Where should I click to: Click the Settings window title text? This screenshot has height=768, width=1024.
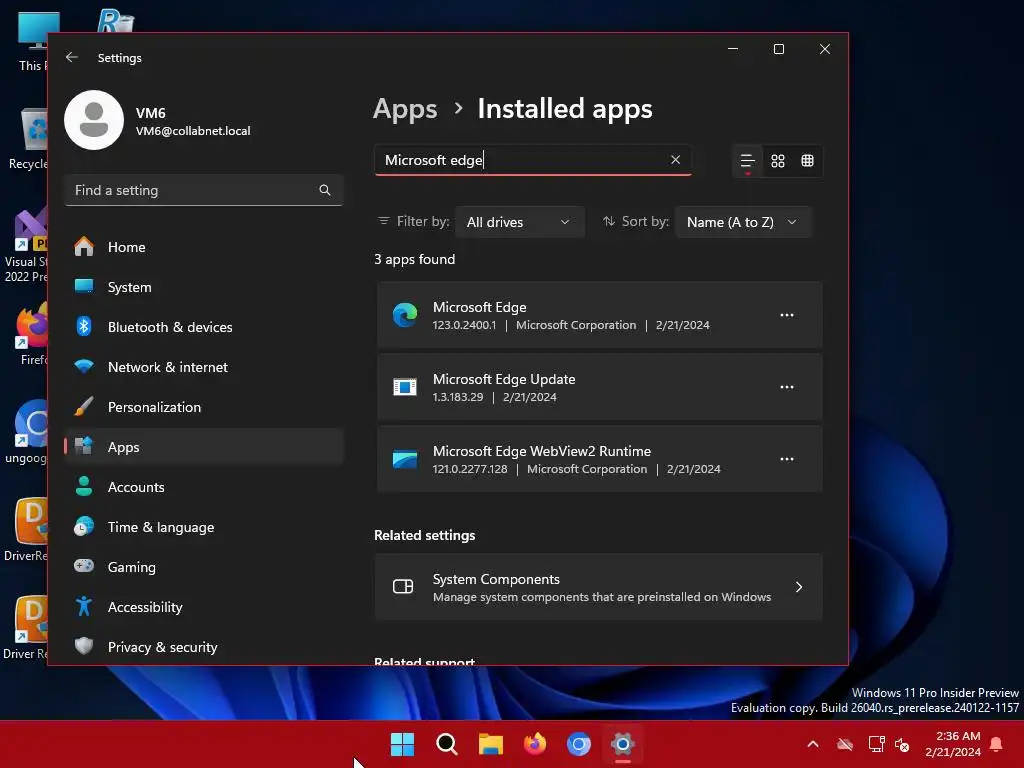(x=120, y=57)
